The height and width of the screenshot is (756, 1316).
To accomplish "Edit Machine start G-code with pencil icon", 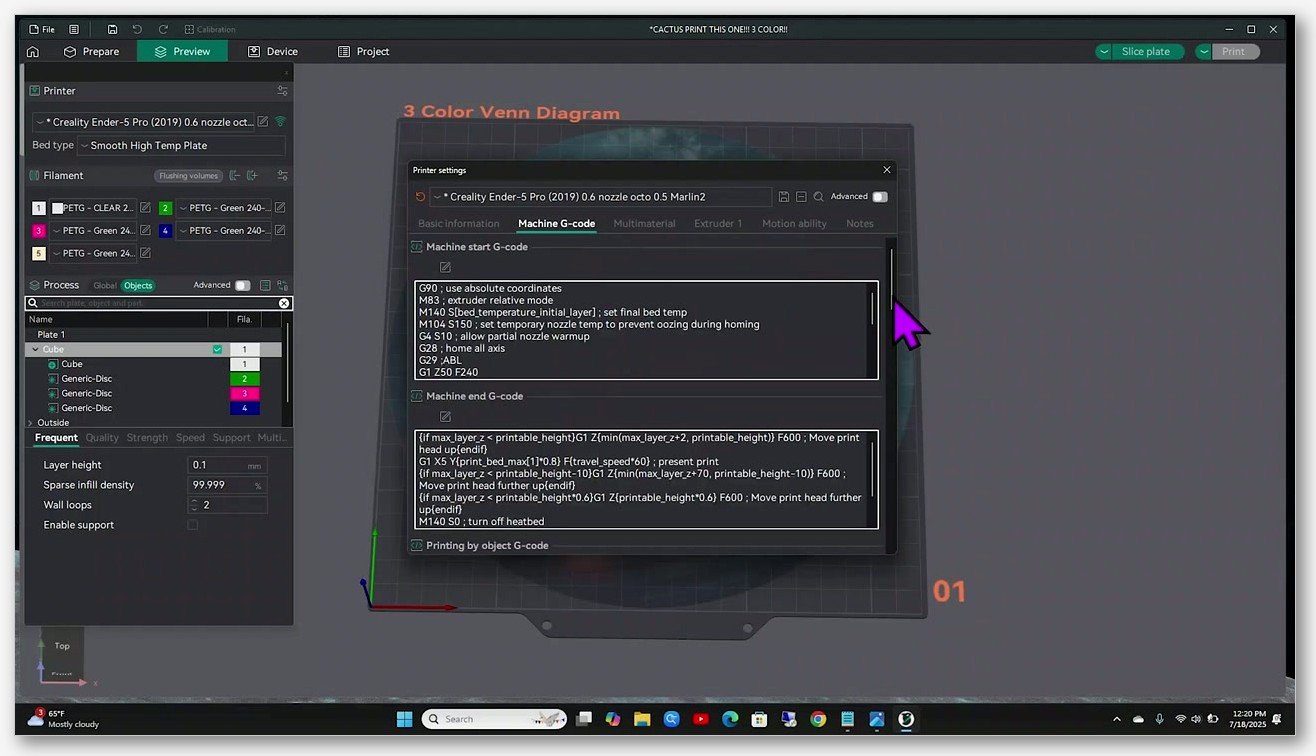I will click(x=445, y=267).
